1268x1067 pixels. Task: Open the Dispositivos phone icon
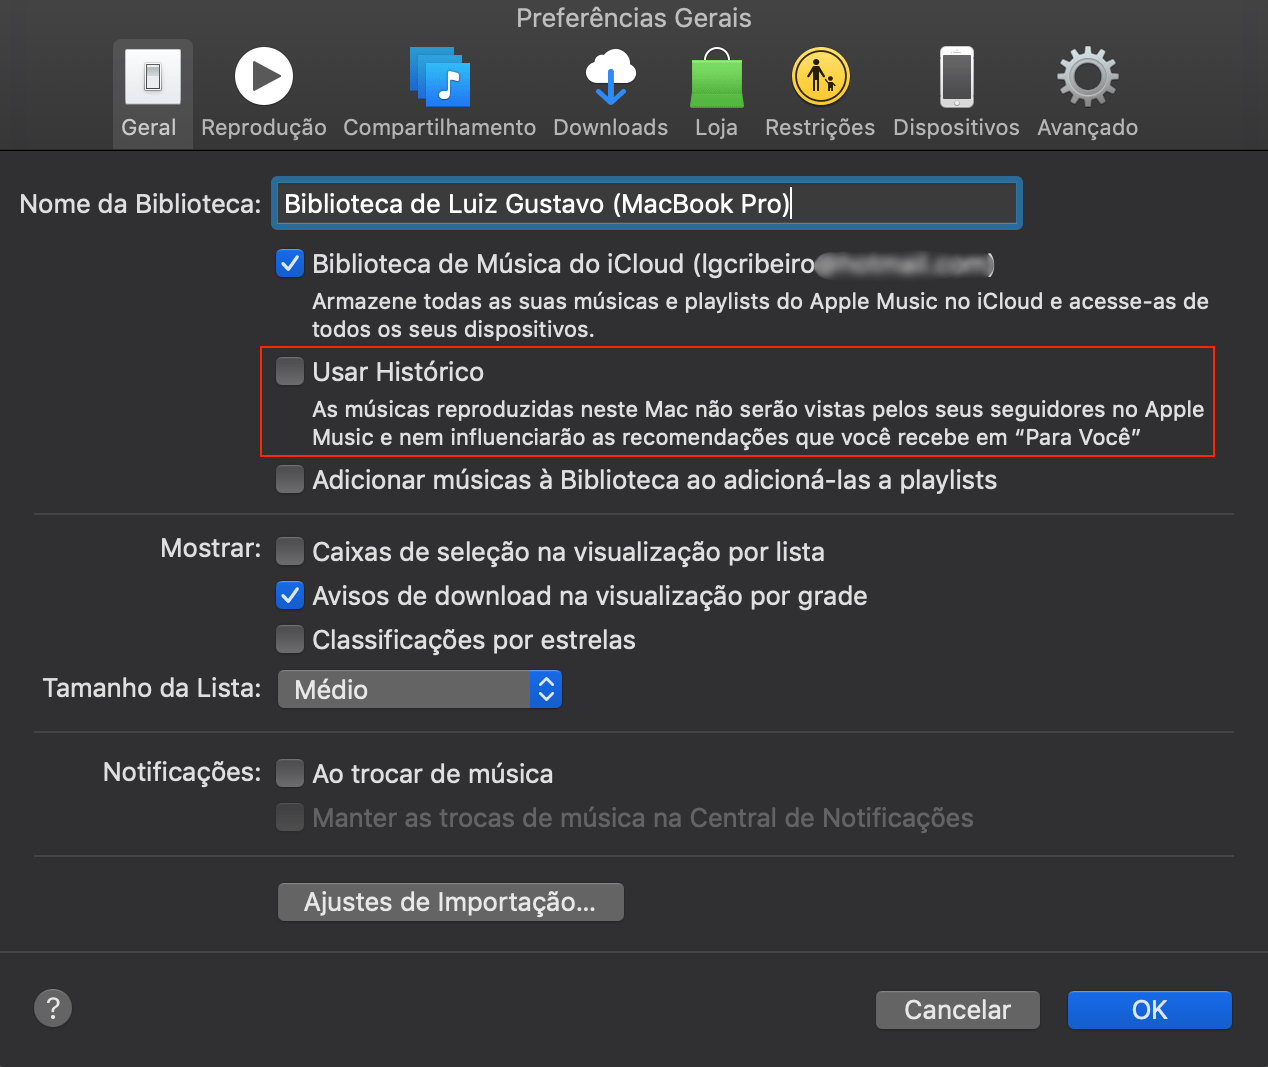[x=957, y=77]
